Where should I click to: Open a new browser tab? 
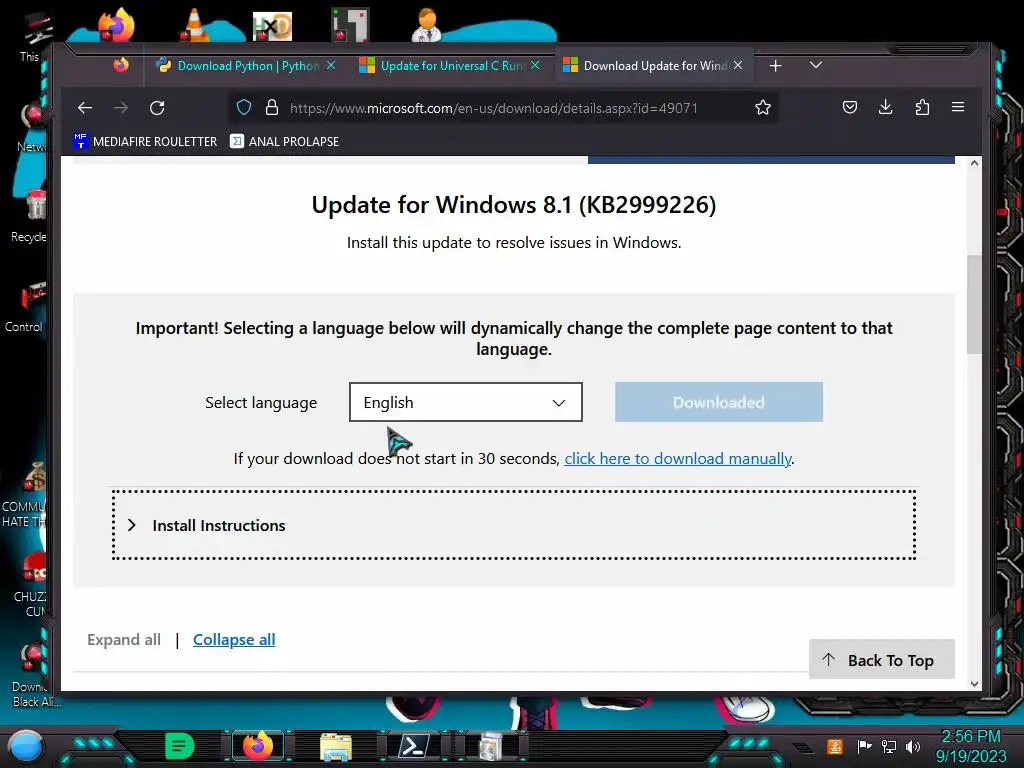[775, 66]
